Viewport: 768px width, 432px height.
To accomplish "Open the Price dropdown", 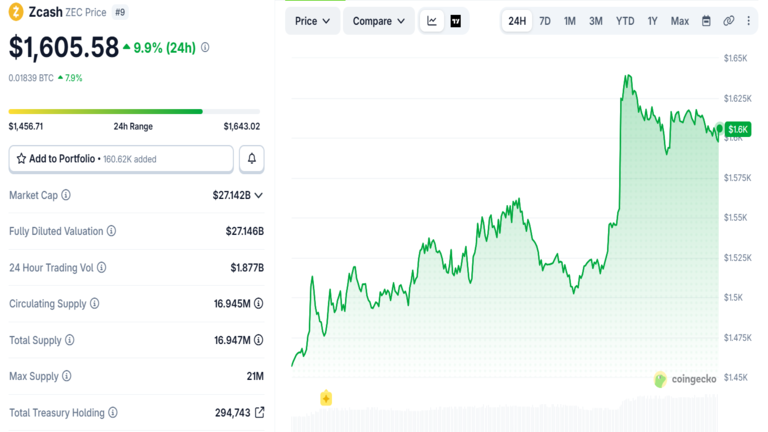I will pos(312,21).
